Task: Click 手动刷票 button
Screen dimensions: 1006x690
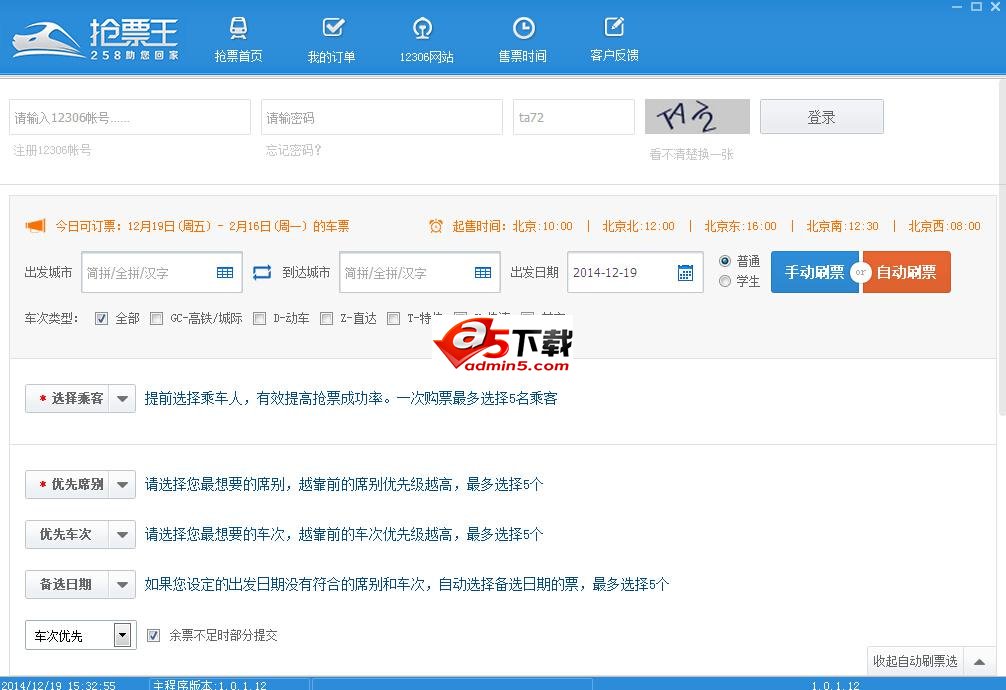Action: point(815,272)
